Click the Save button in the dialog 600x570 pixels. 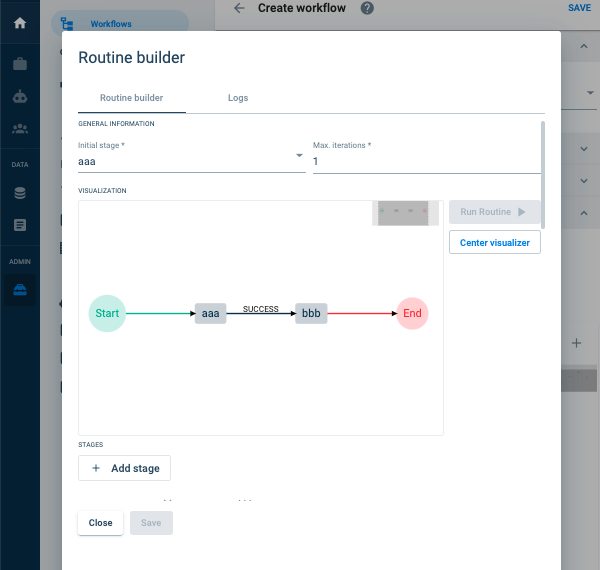[x=151, y=523]
